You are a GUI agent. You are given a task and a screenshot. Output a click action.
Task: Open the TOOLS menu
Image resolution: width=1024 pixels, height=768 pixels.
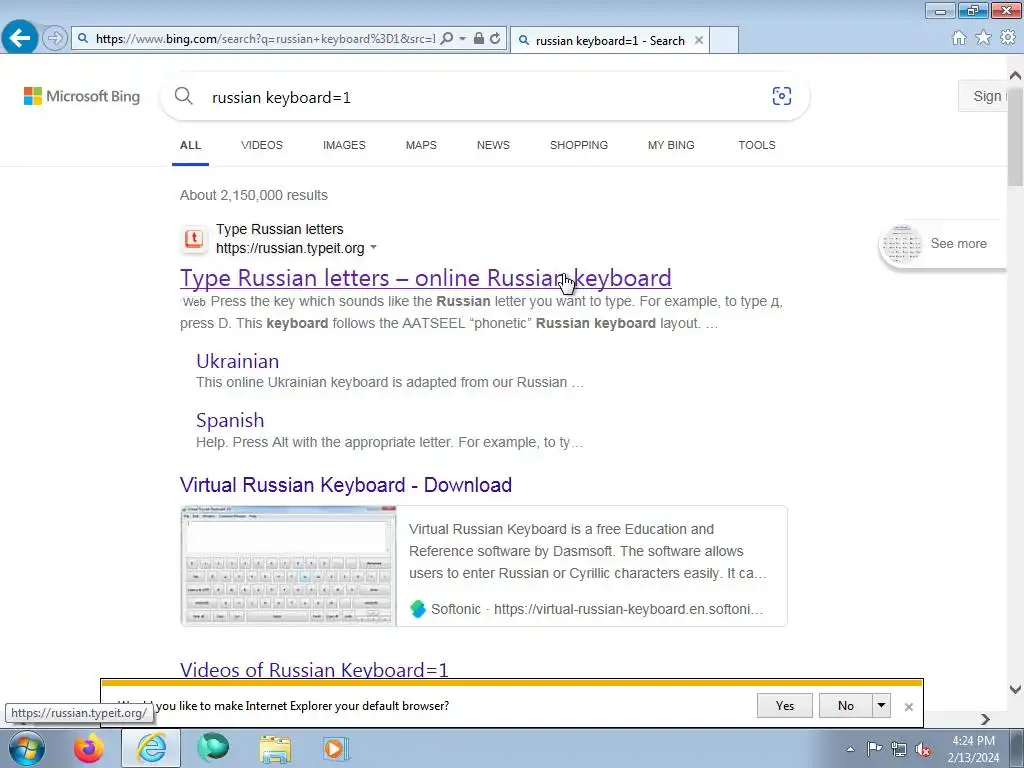[757, 146]
